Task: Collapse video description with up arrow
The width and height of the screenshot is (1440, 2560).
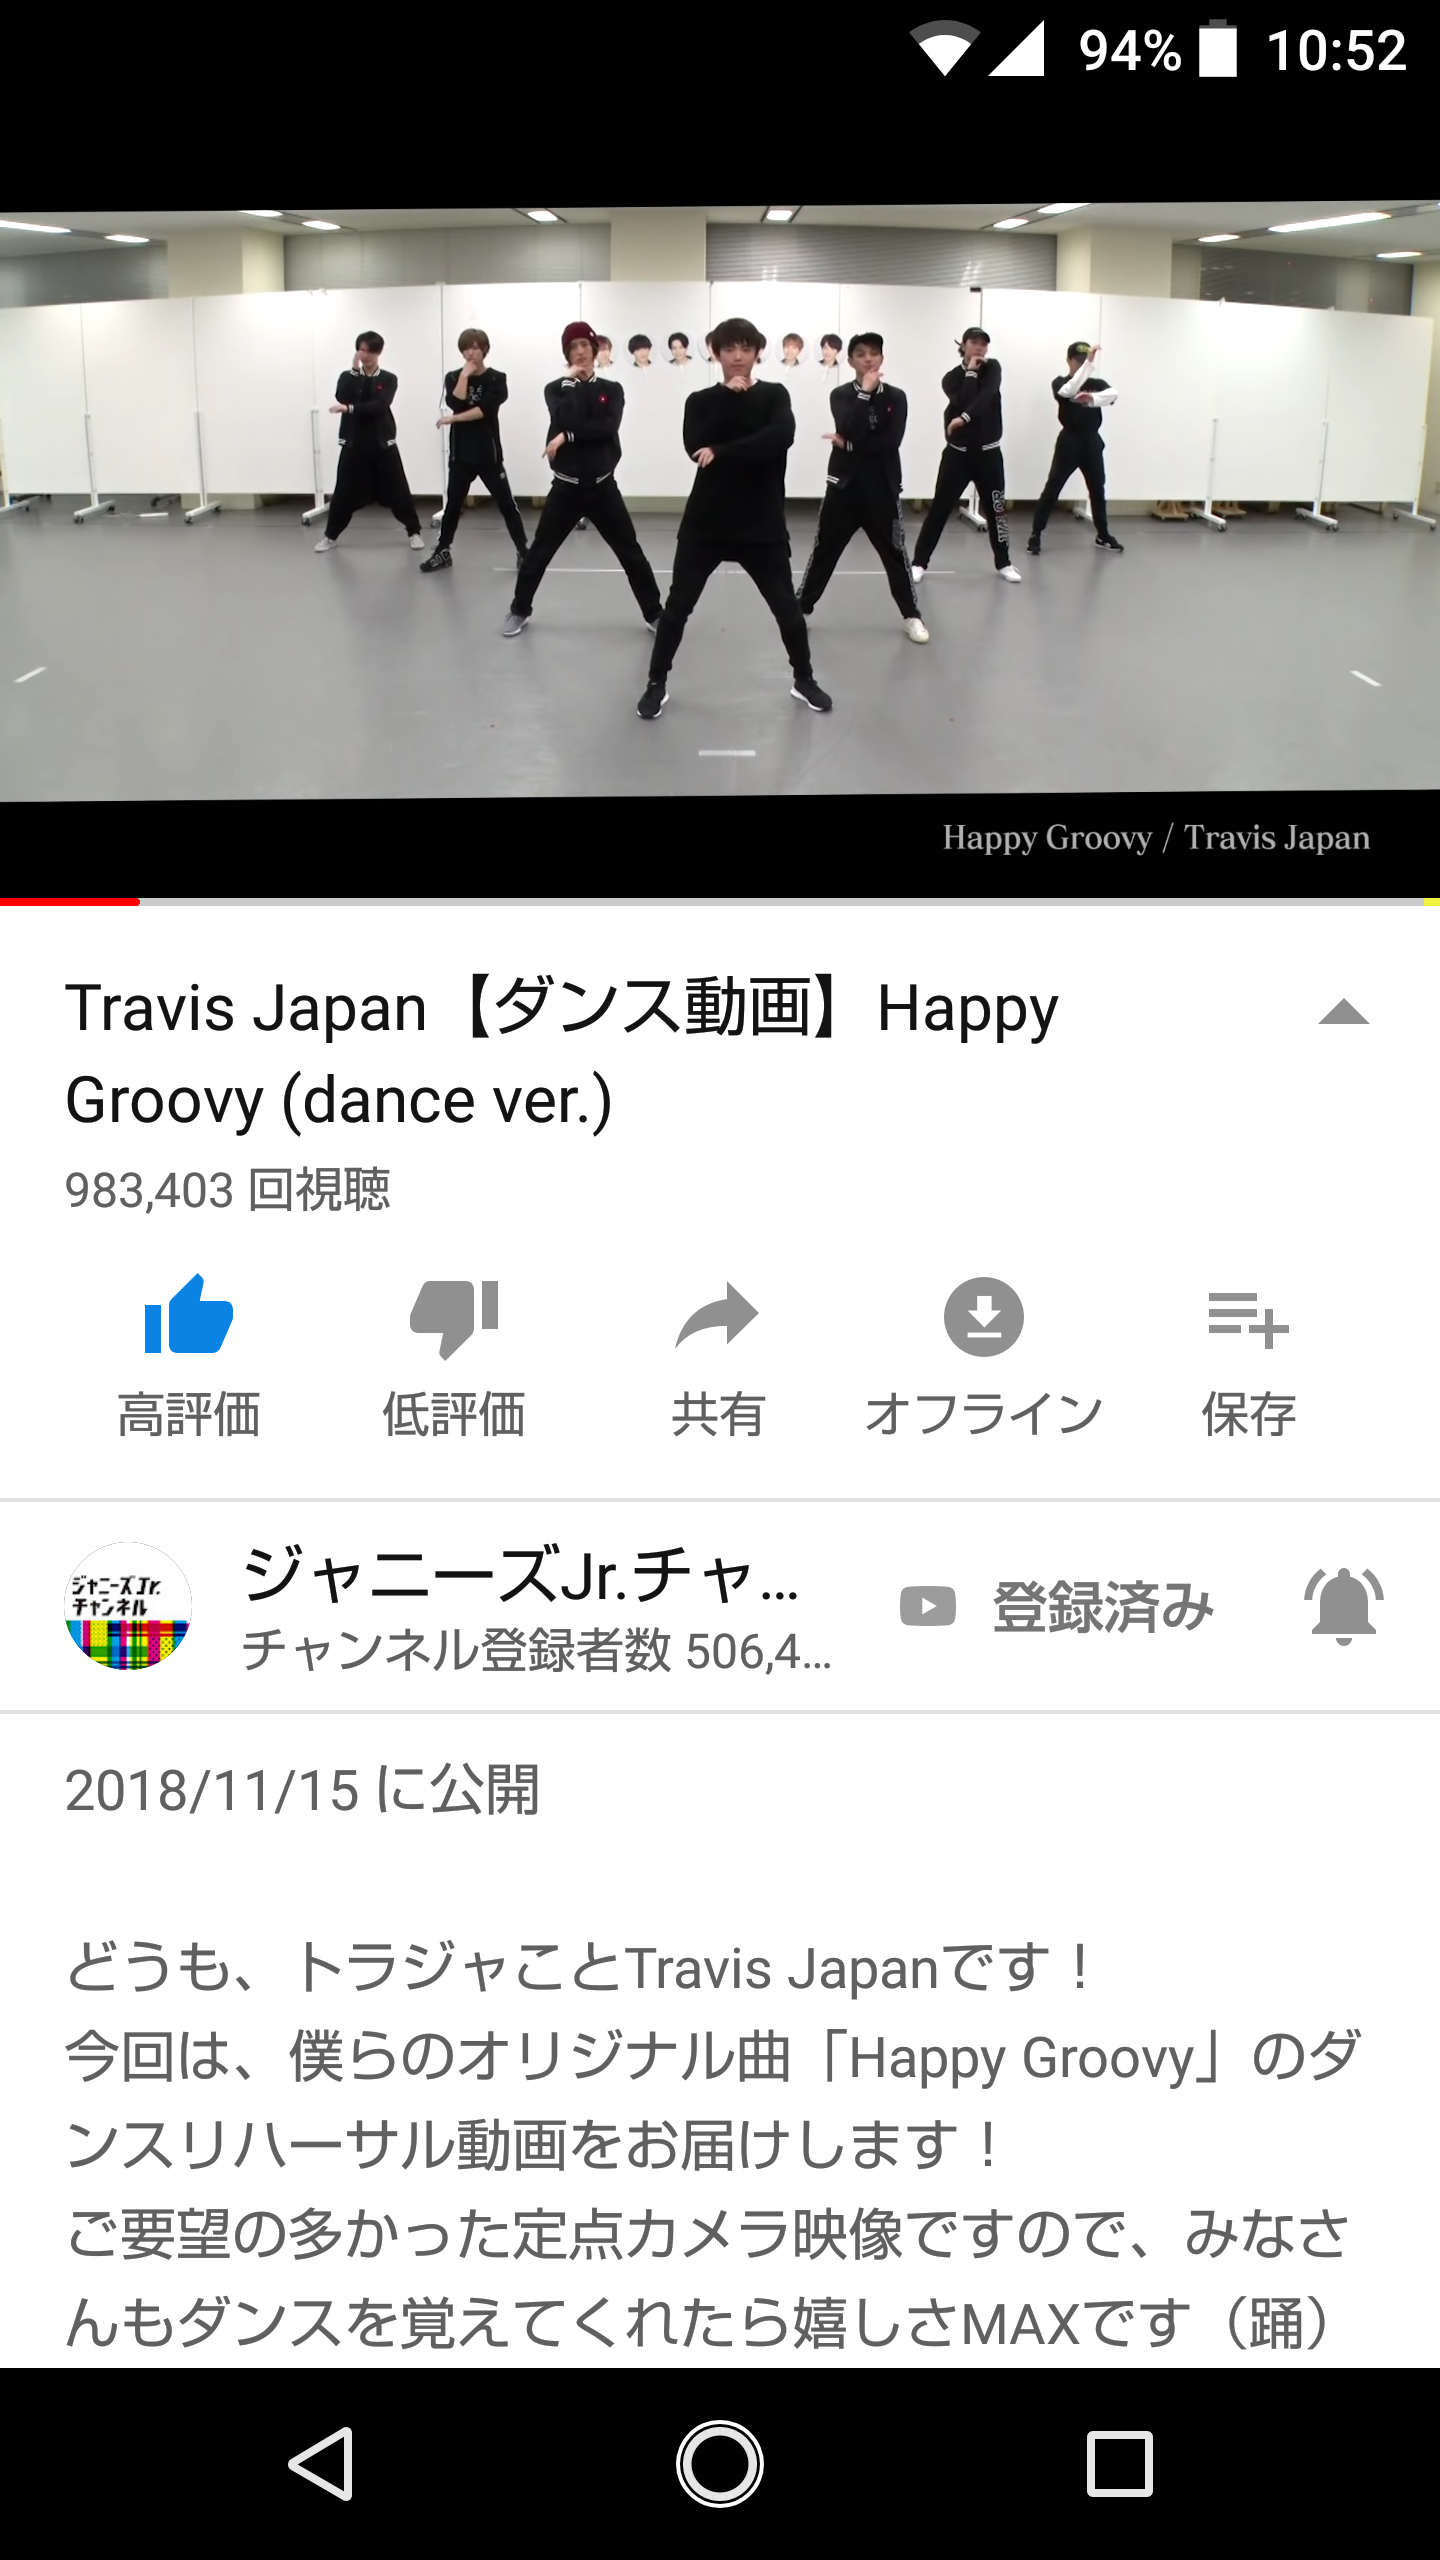Action: tap(1343, 1013)
